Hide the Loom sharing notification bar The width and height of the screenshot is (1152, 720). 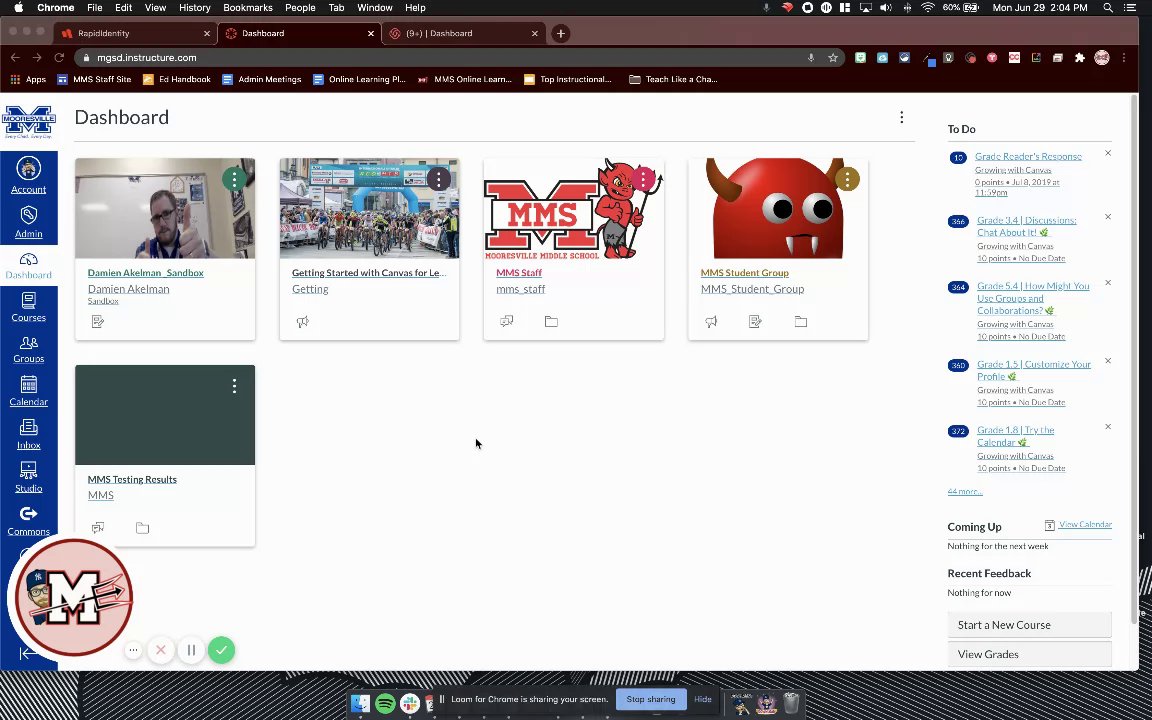(x=702, y=699)
